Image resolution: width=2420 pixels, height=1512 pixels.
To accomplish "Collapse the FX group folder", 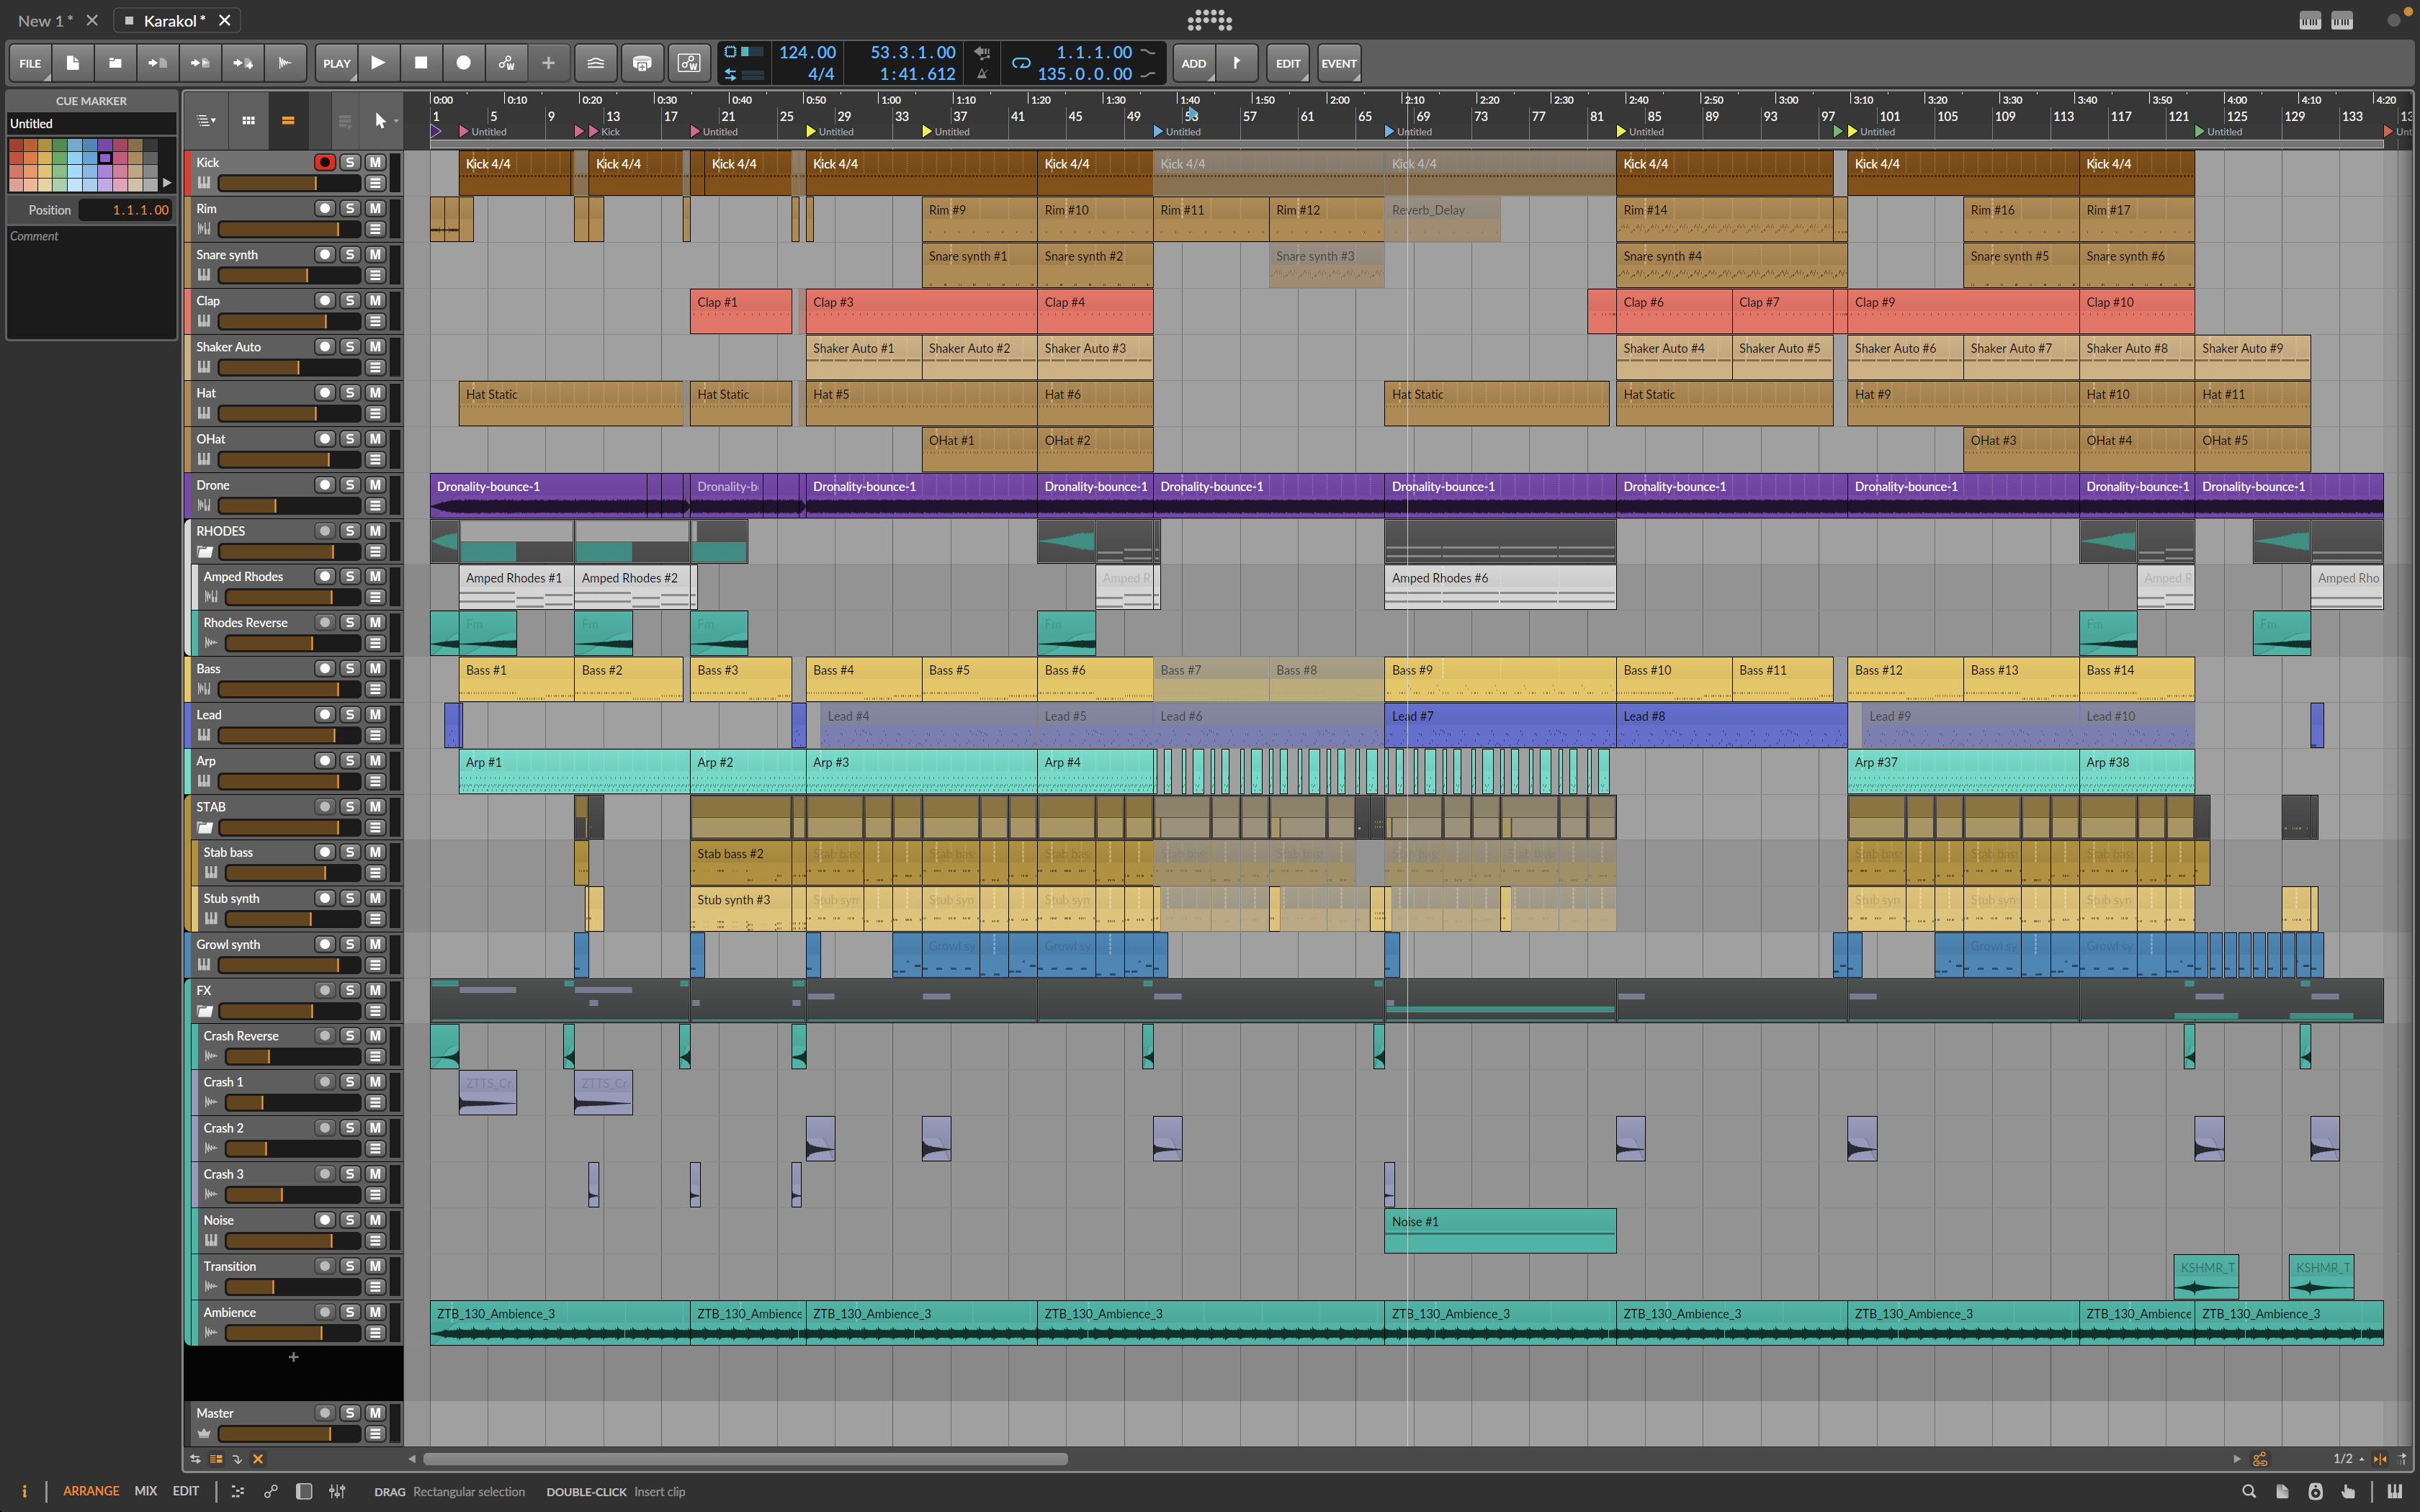I will pyautogui.click(x=204, y=1011).
